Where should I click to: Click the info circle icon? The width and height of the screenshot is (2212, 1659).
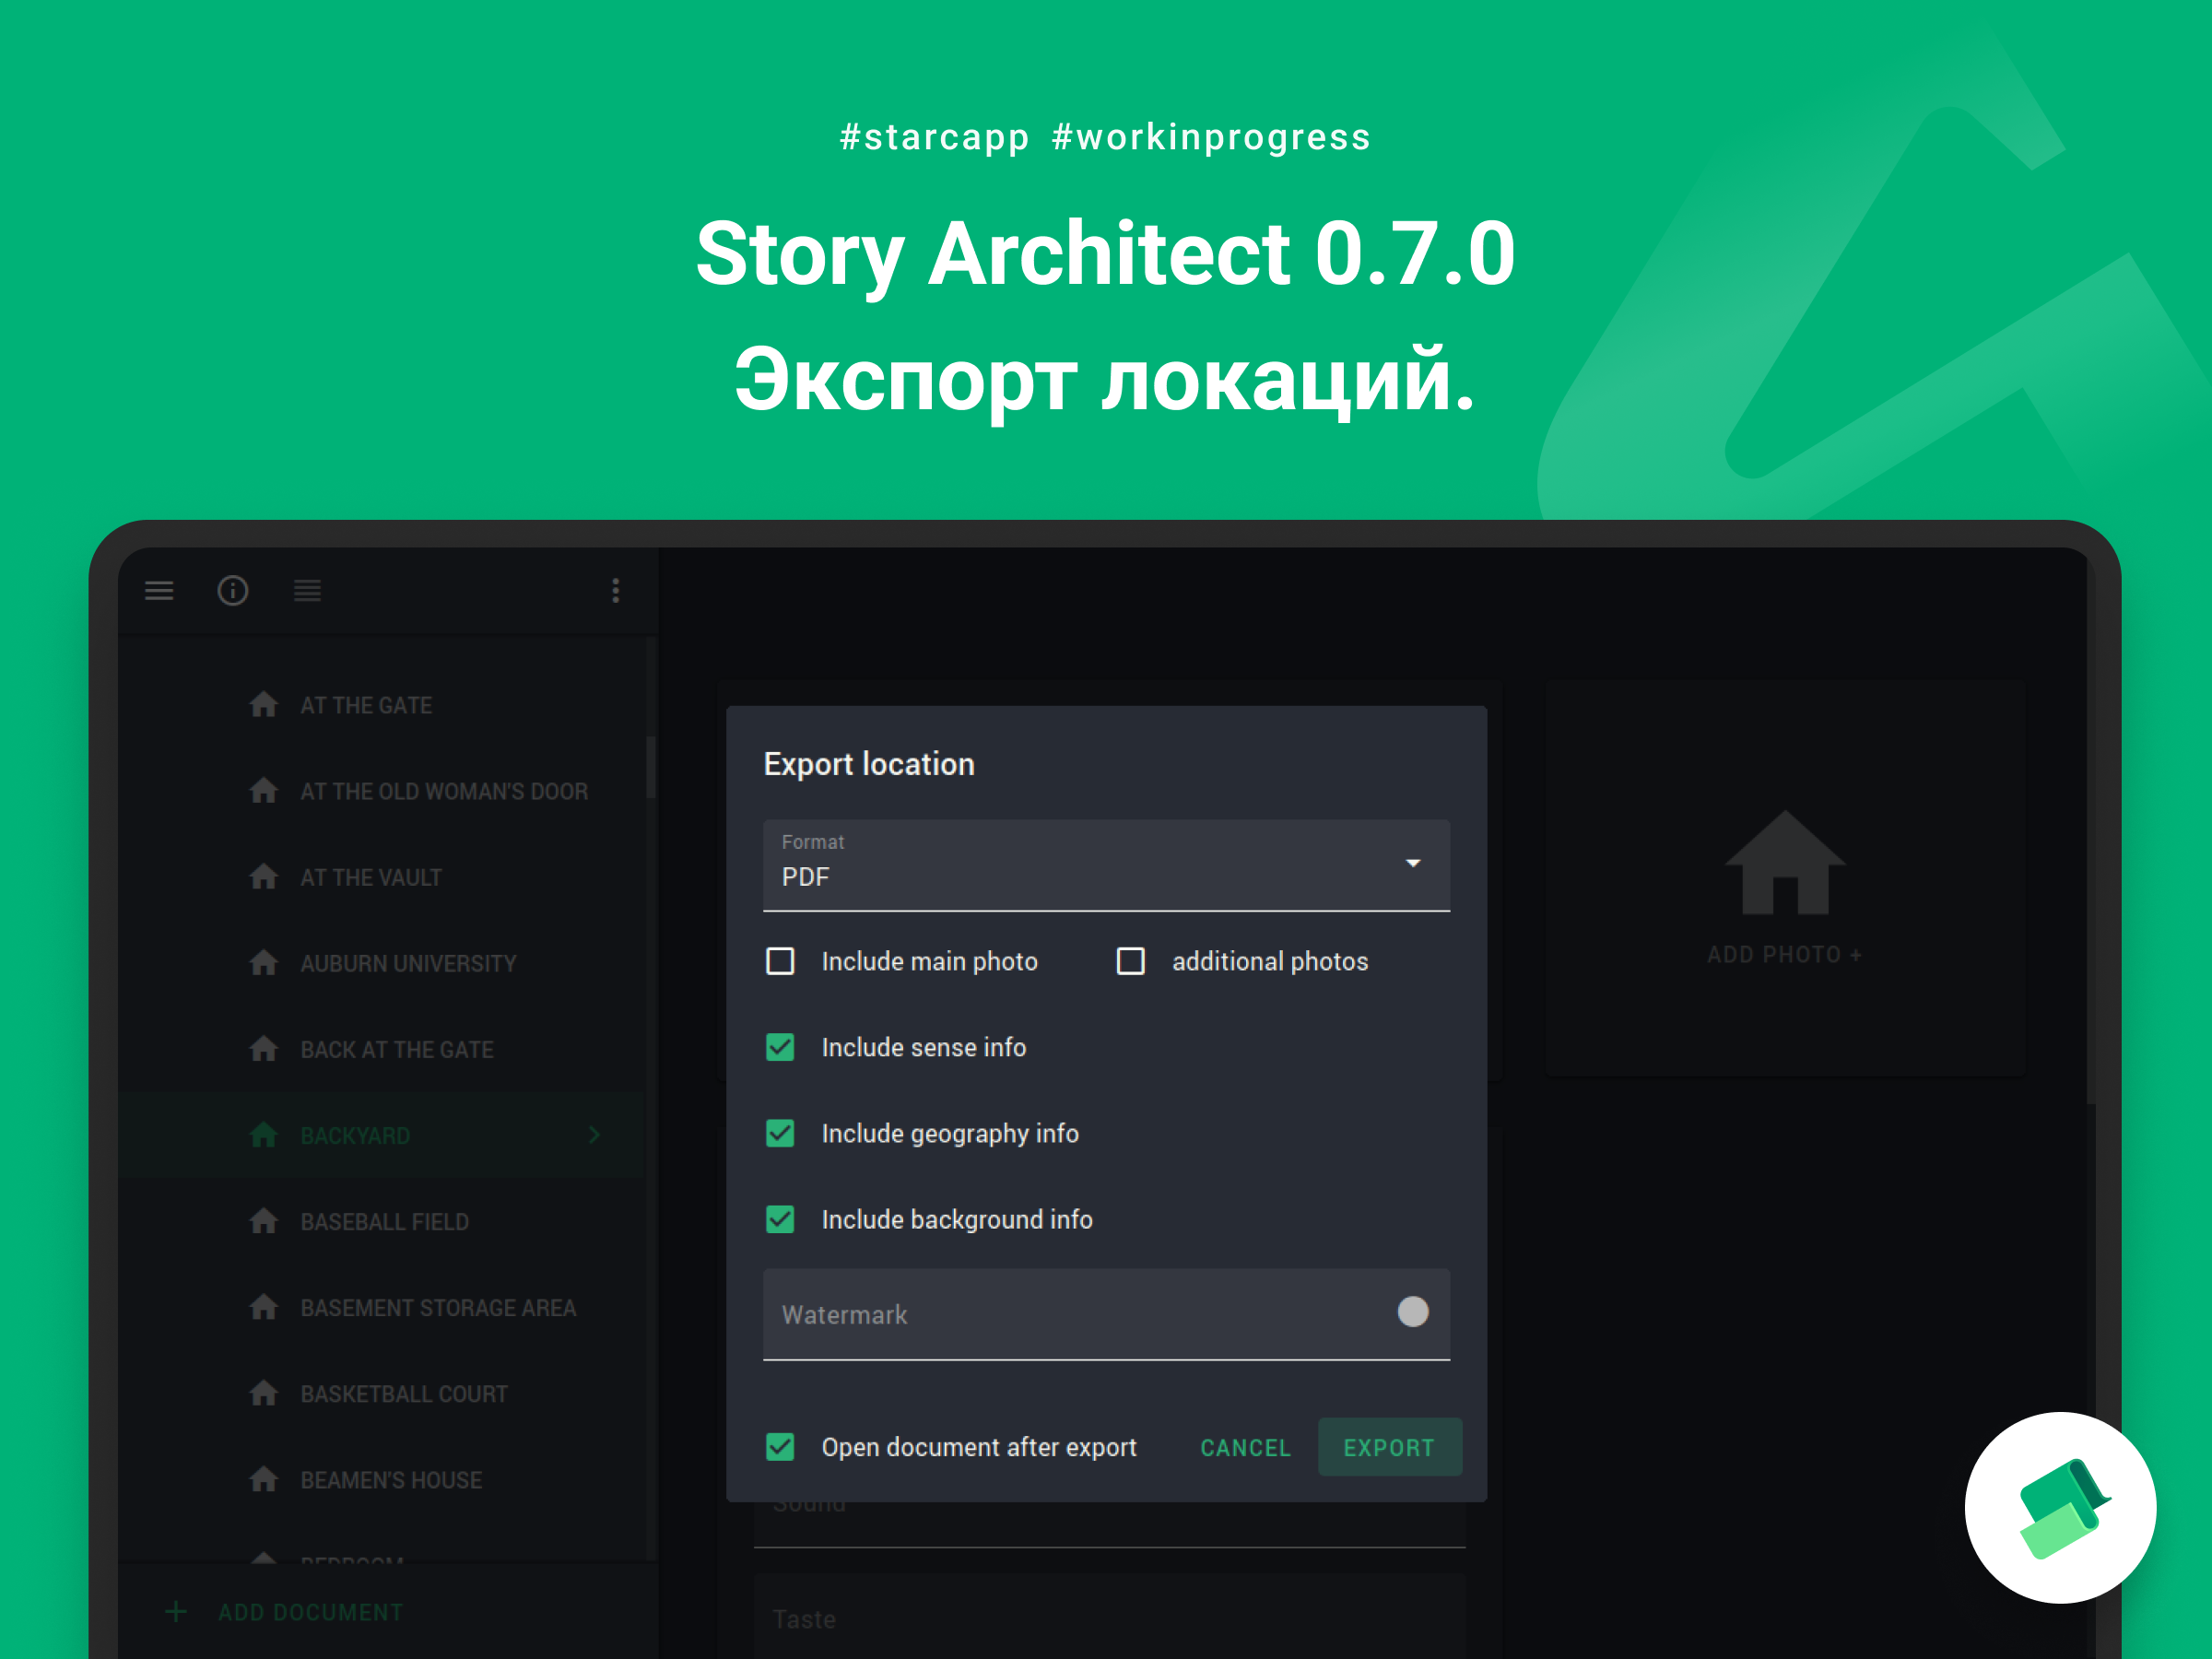tap(233, 591)
